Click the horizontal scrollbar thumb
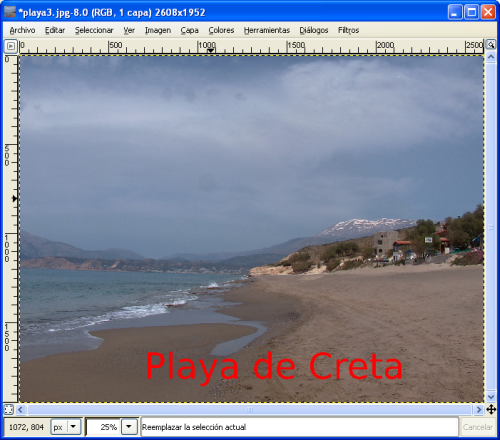 [250, 410]
